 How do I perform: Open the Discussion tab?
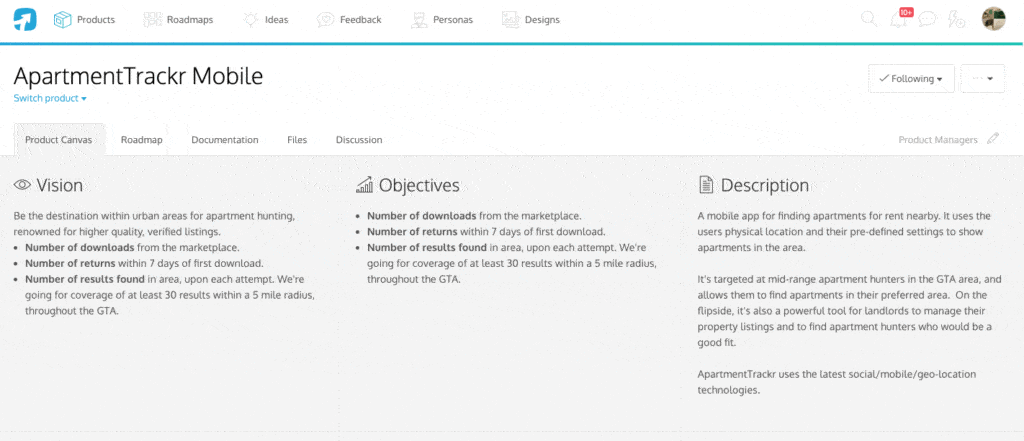[359, 140]
